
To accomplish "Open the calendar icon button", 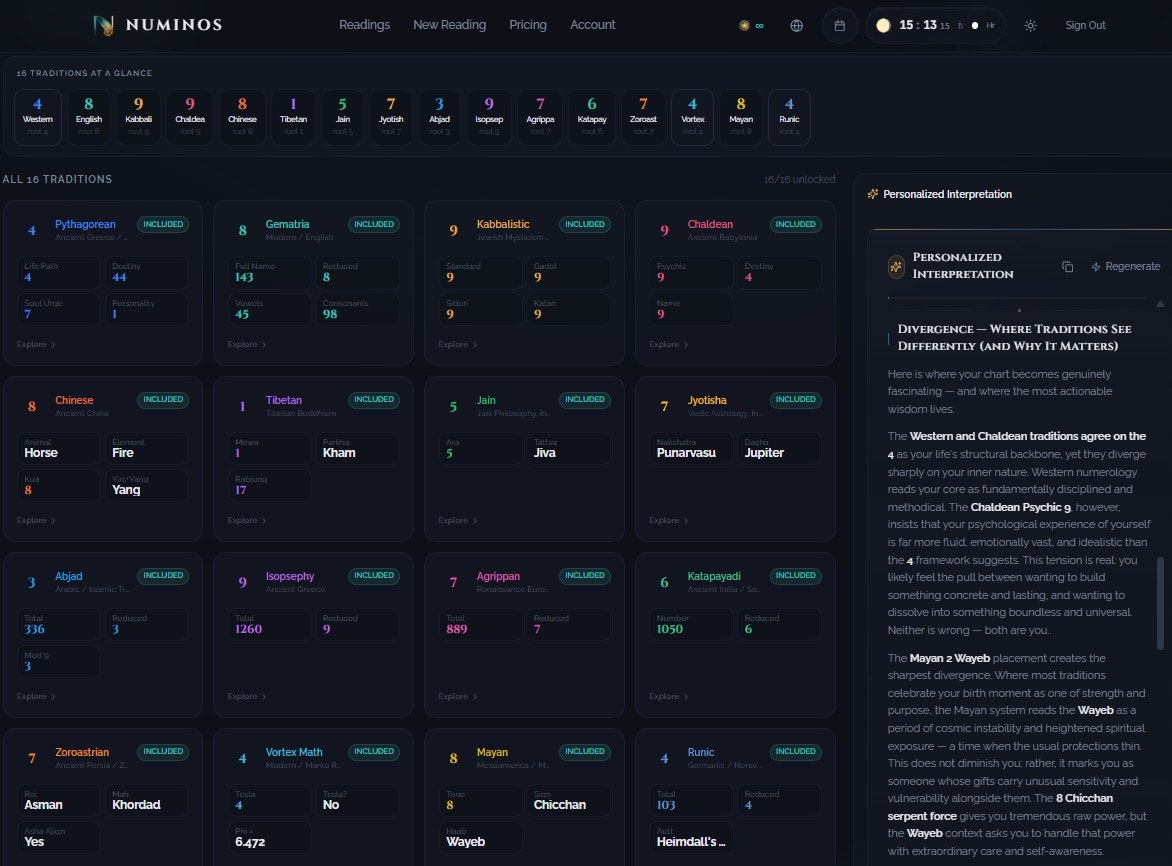I will tap(839, 25).
